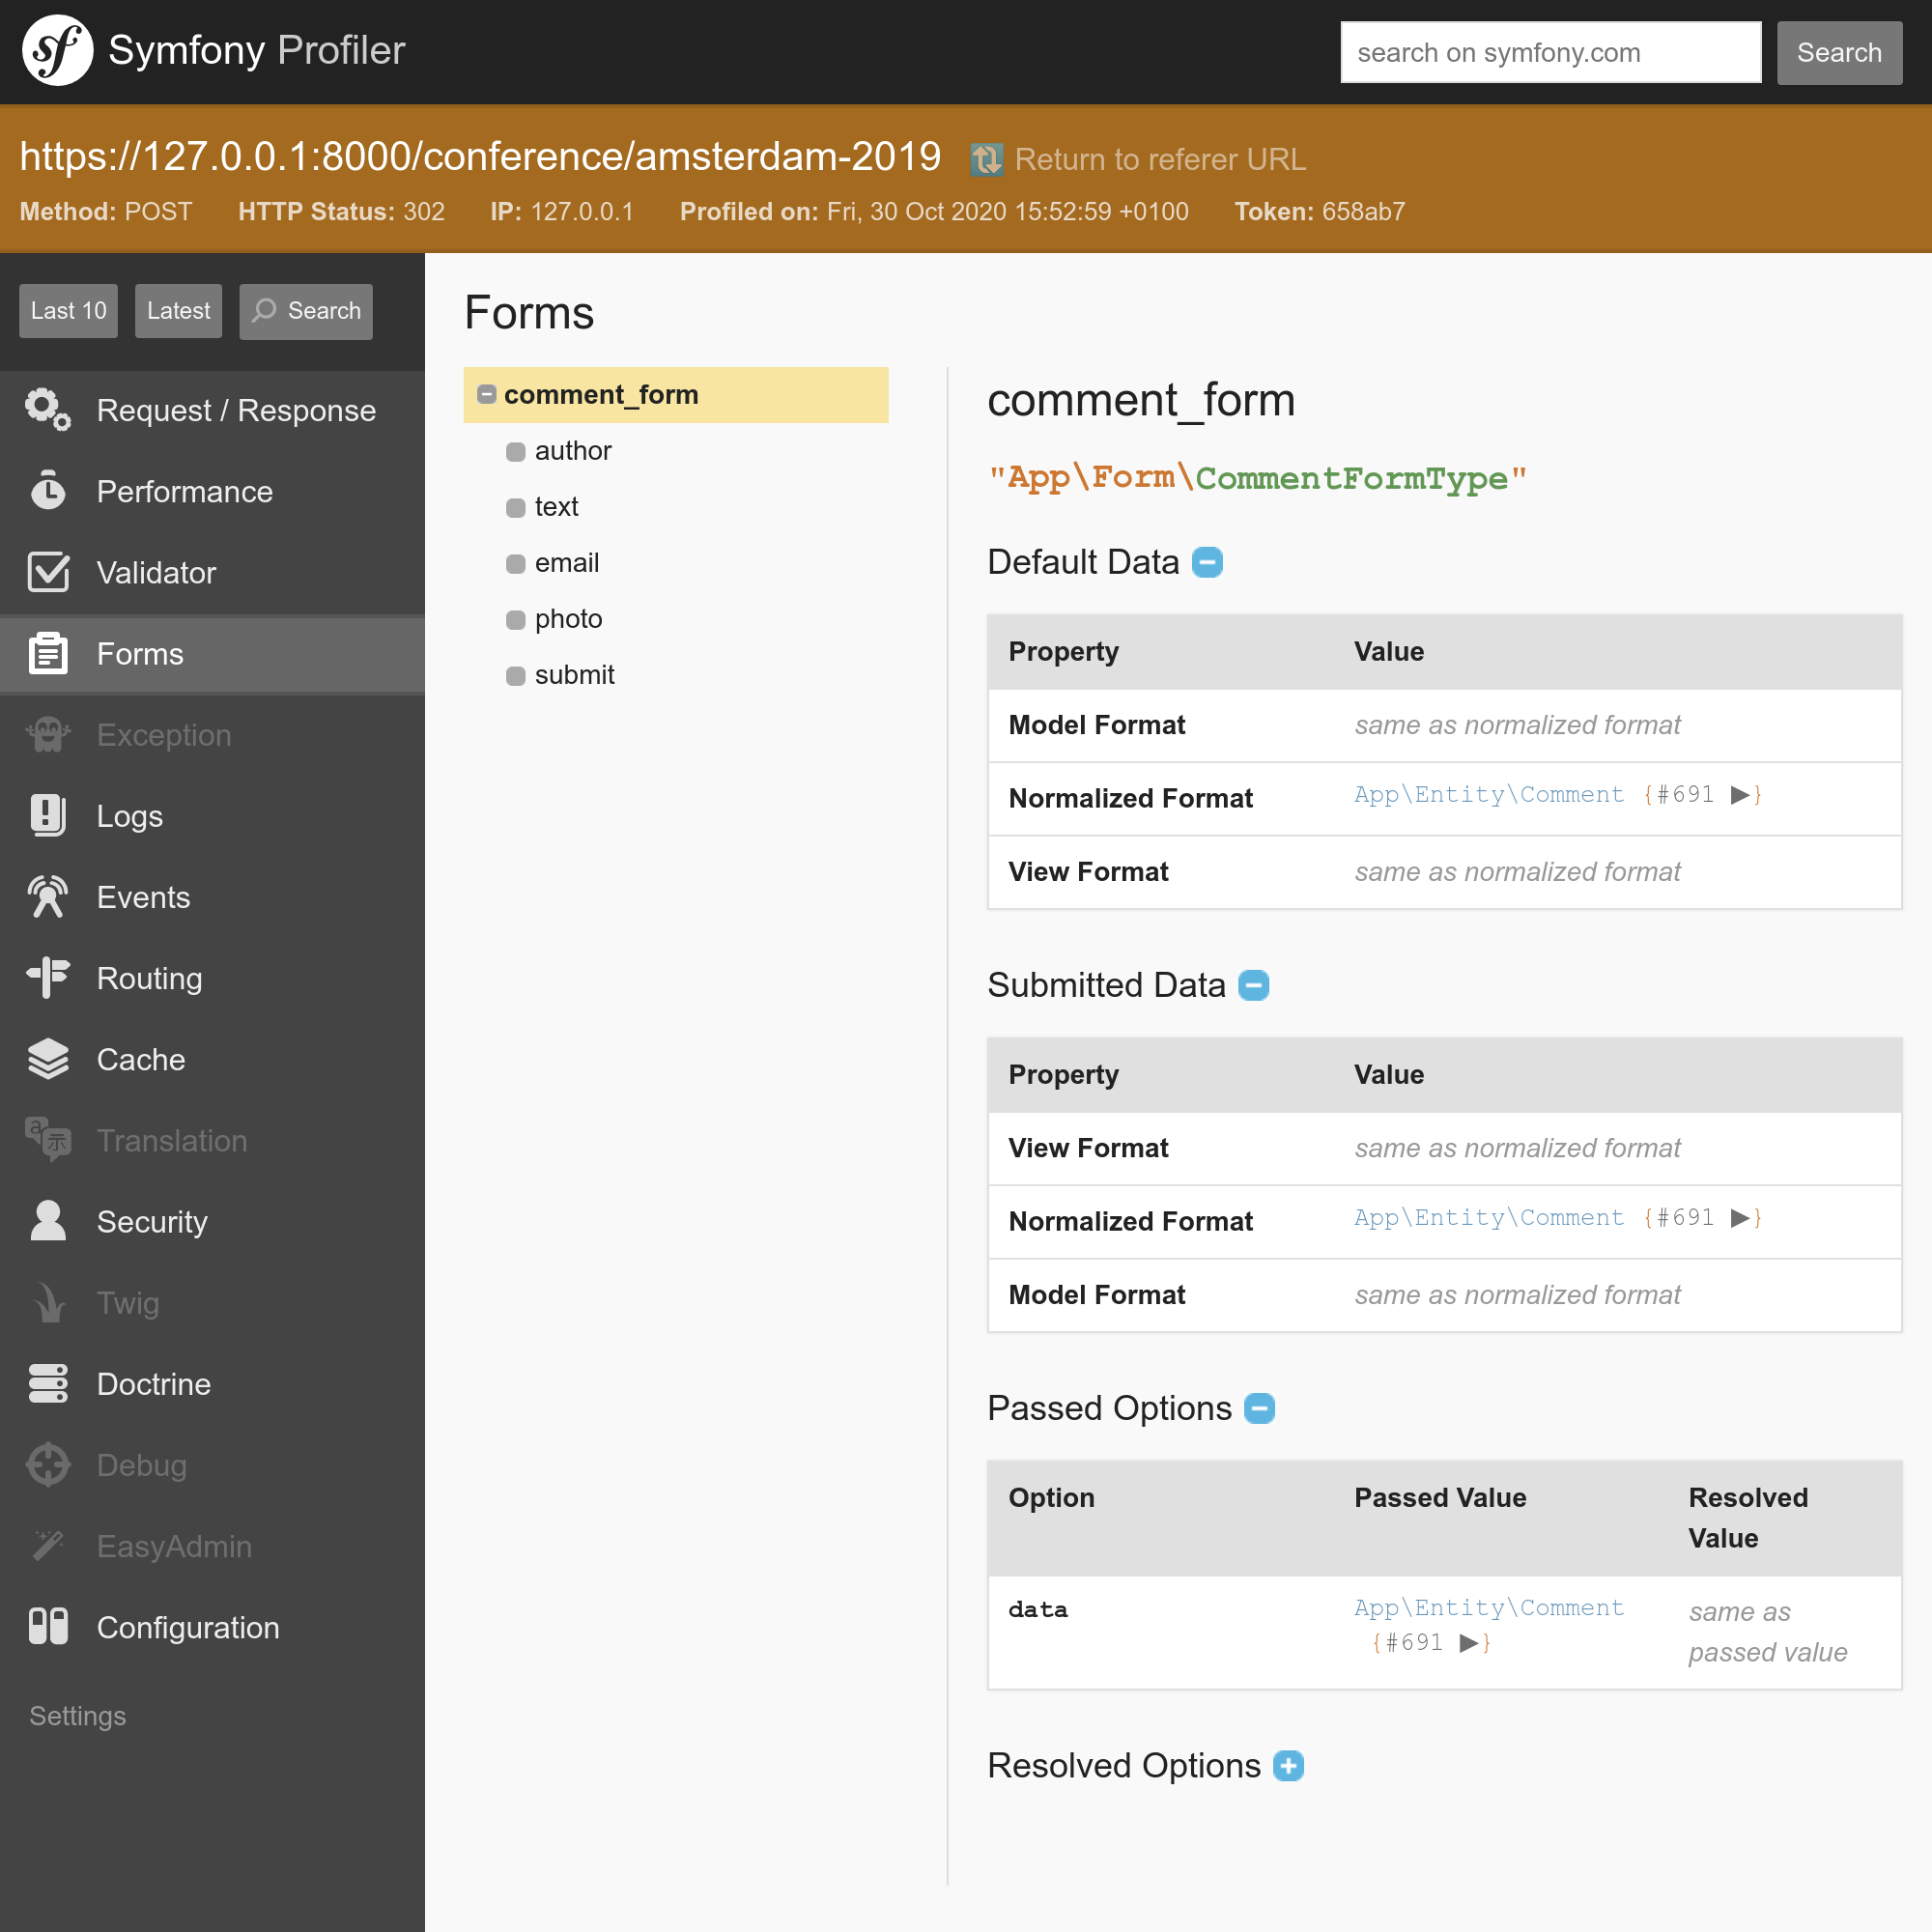Open the Request / Response panel
This screenshot has height=1932, width=1932.
[x=212, y=410]
